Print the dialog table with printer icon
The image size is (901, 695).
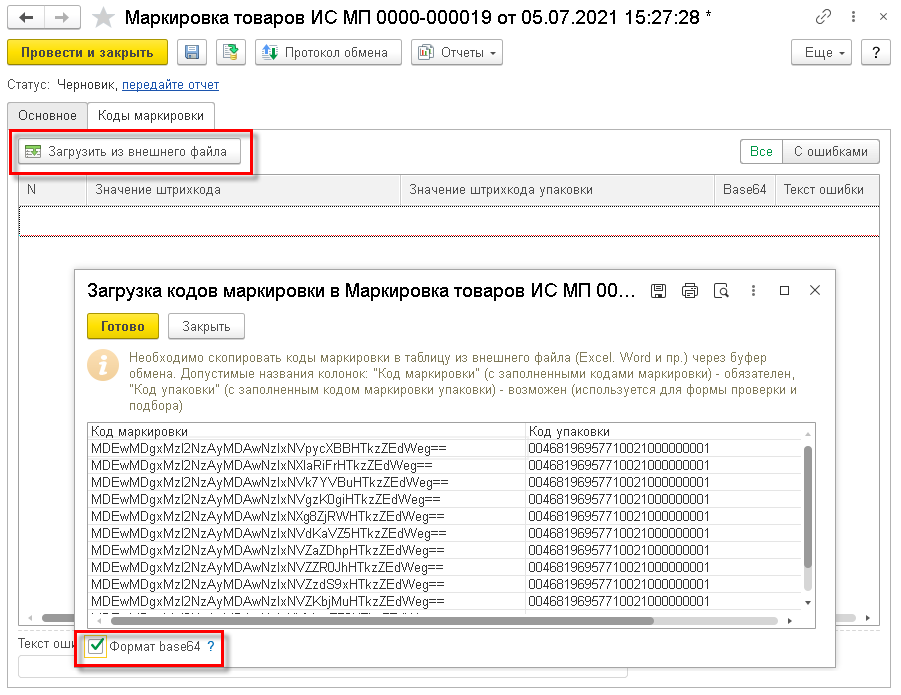click(690, 291)
